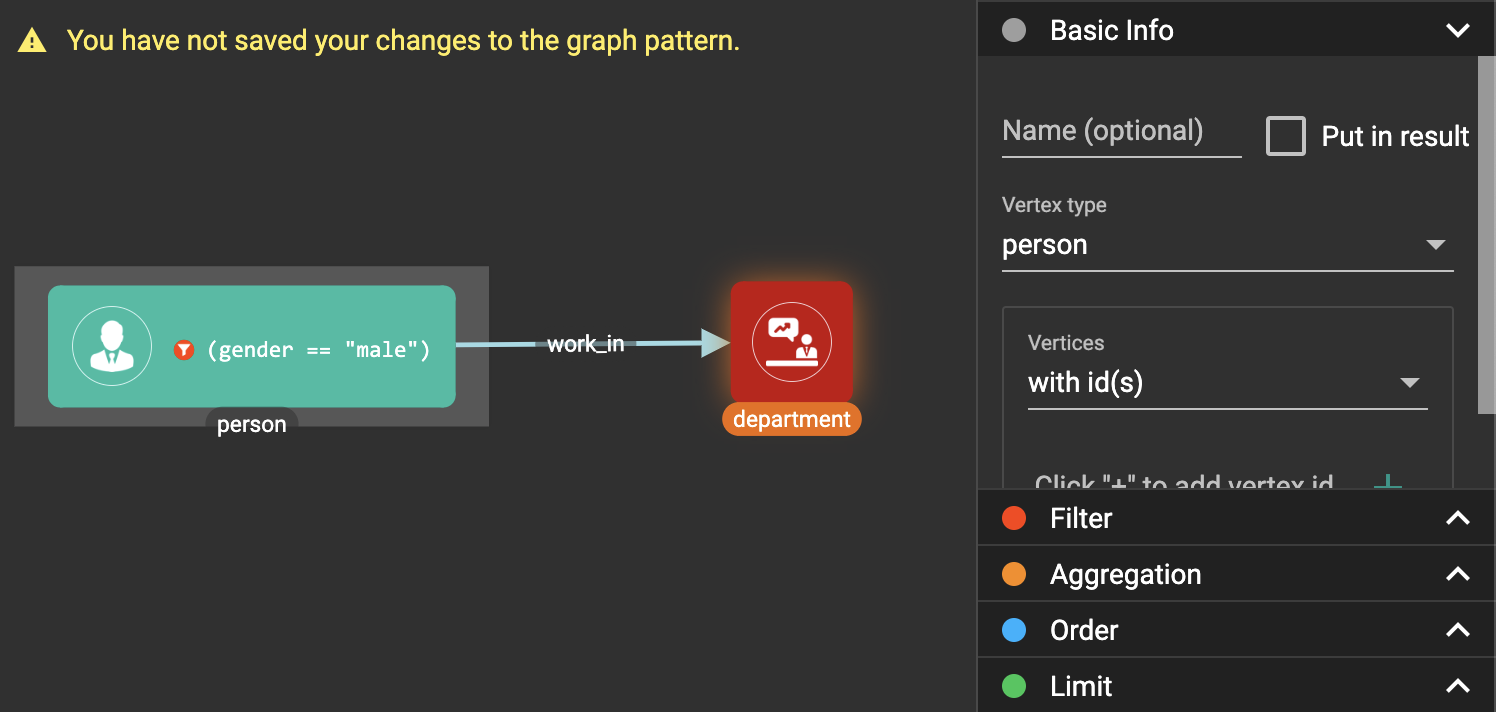
Task: Click the red filter icon on person node
Action: click(x=183, y=350)
